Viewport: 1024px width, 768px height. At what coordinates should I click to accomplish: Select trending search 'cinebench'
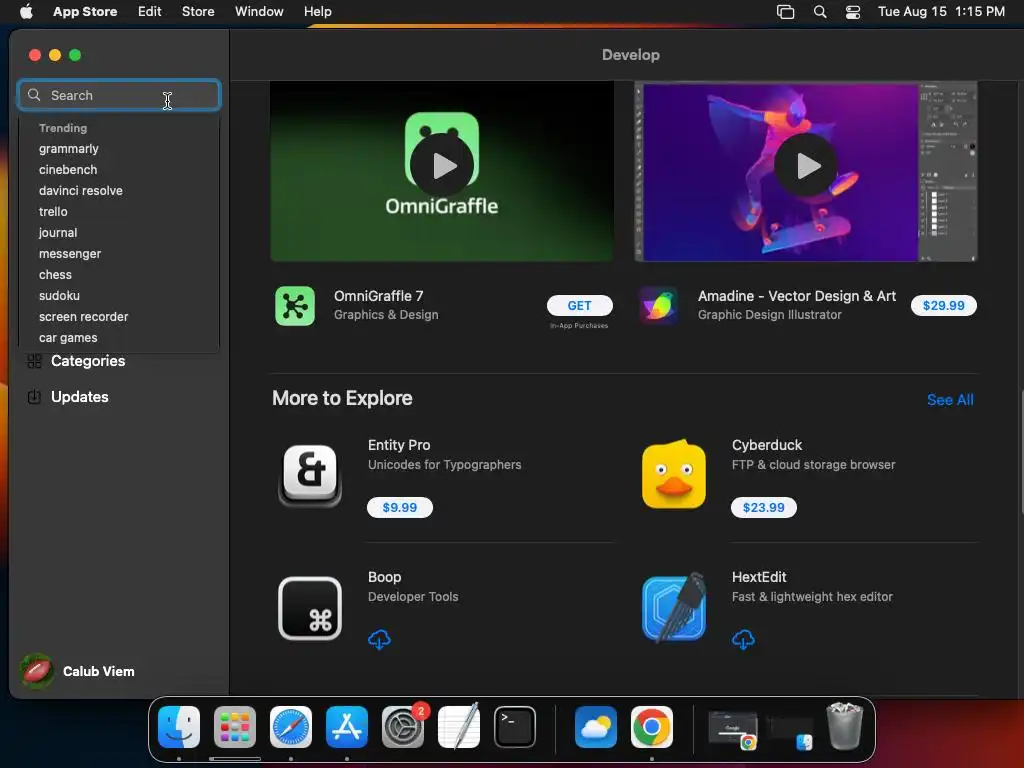click(x=68, y=170)
